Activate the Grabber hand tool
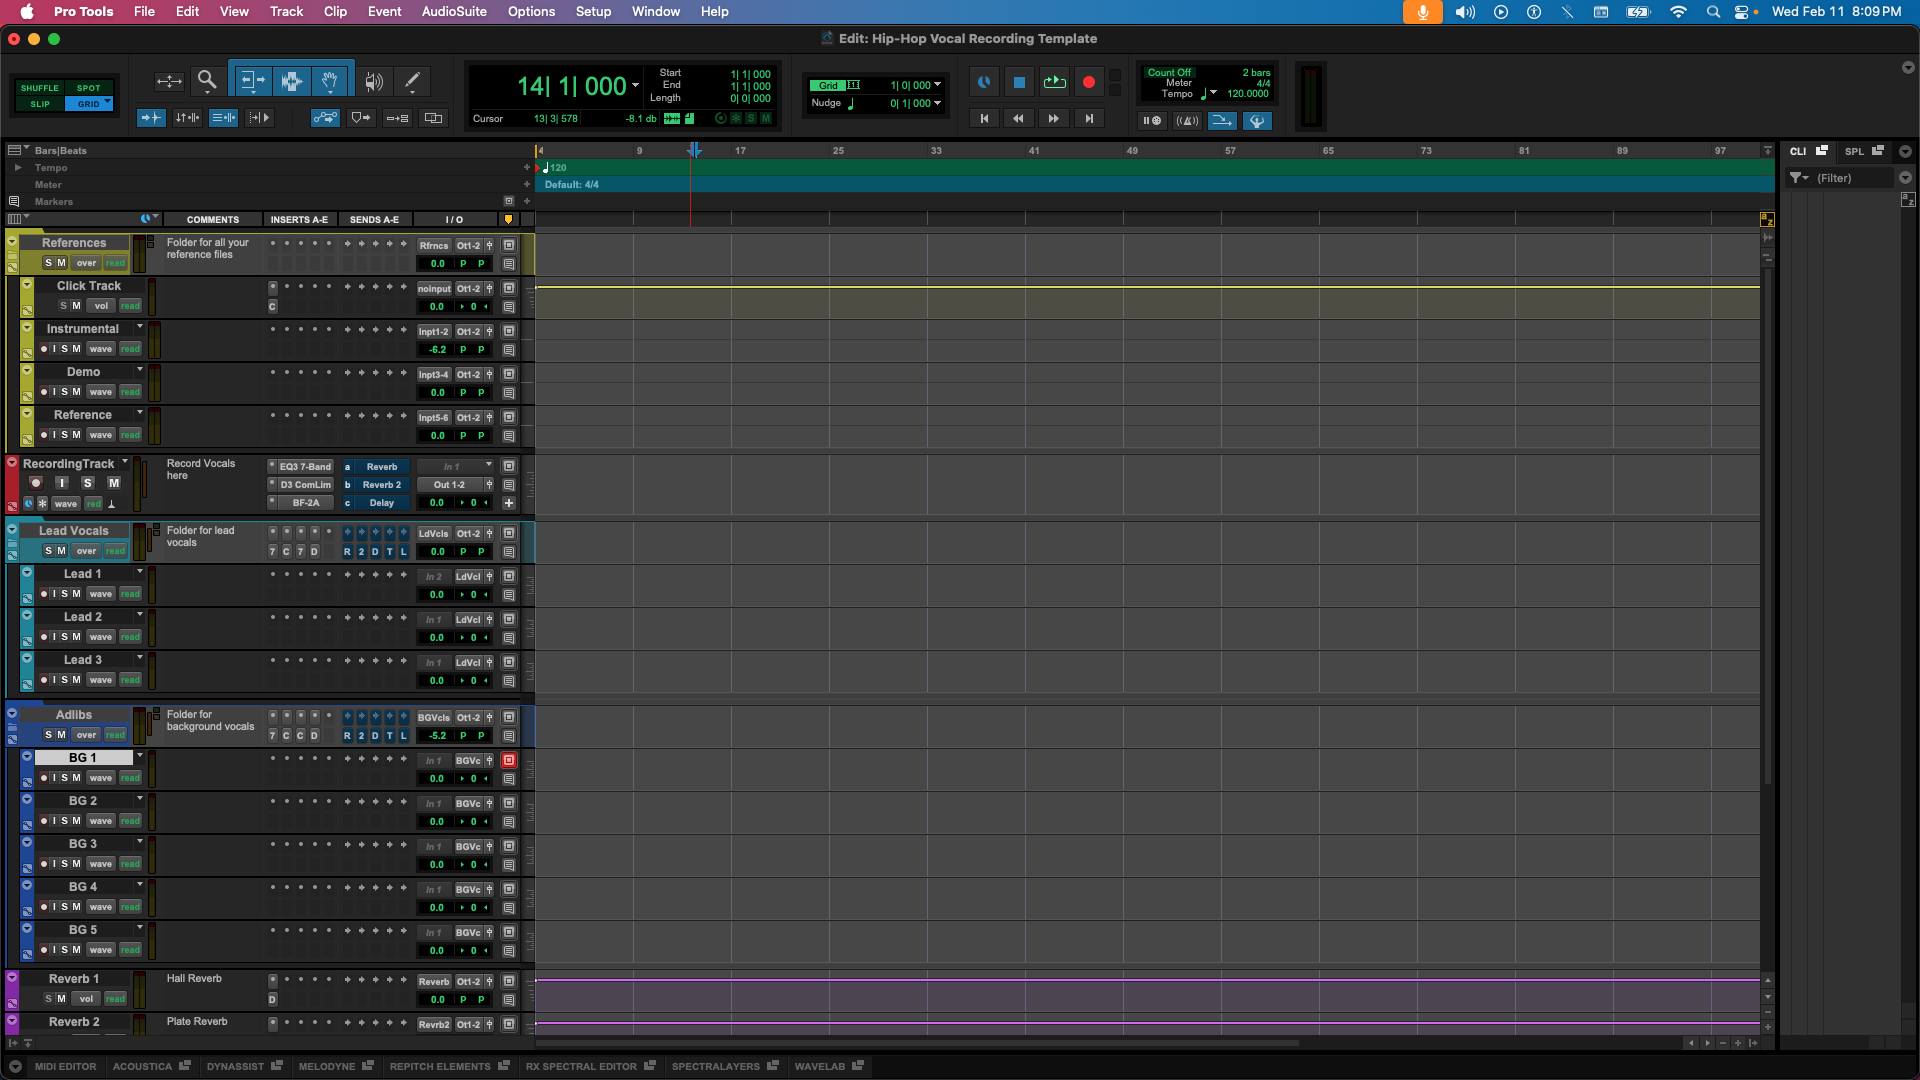Screen dimensions: 1920x1080 pyautogui.click(x=330, y=80)
